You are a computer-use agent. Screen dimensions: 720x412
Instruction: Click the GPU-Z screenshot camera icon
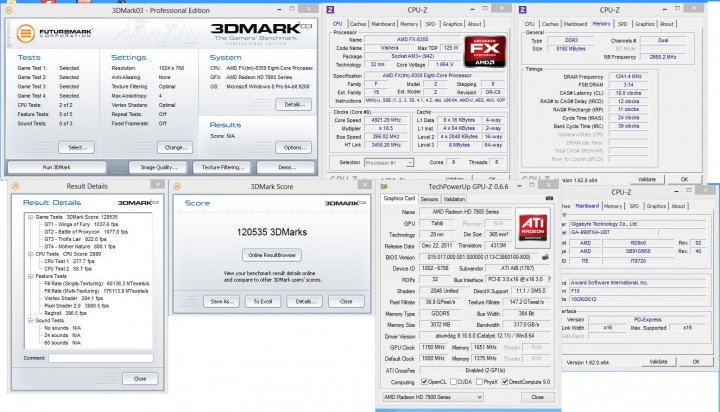pyautogui.click(x=549, y=198)
